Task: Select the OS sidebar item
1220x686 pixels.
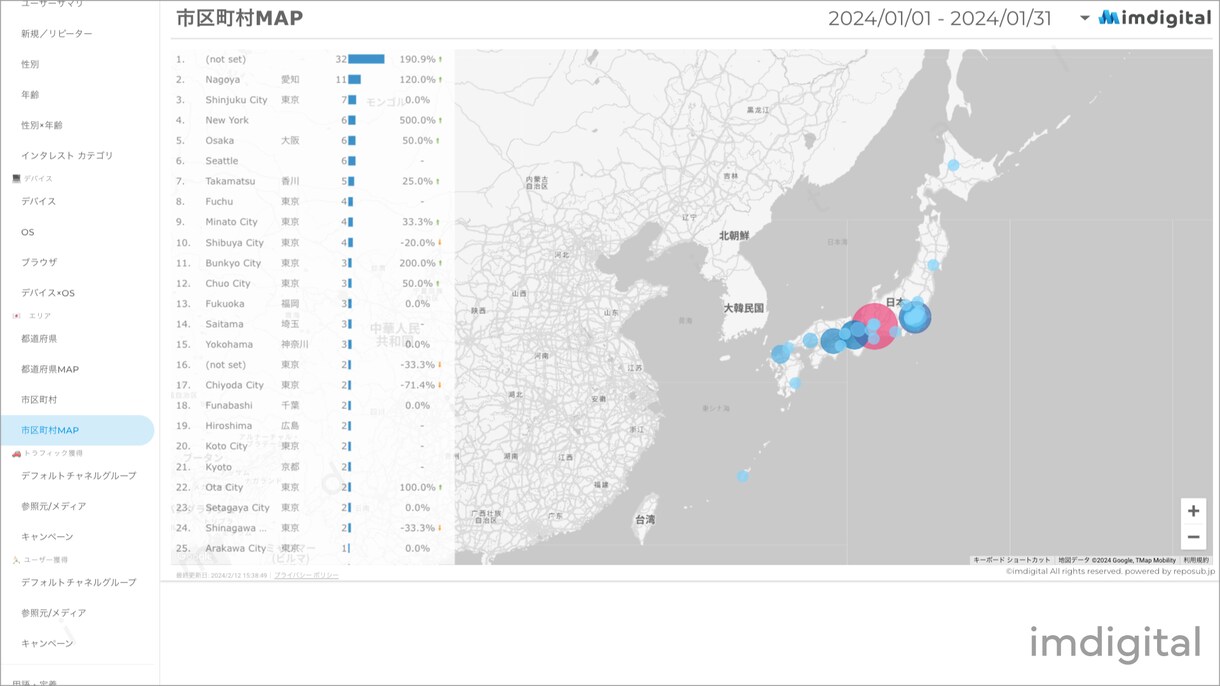Action: [x=28, y=232]
